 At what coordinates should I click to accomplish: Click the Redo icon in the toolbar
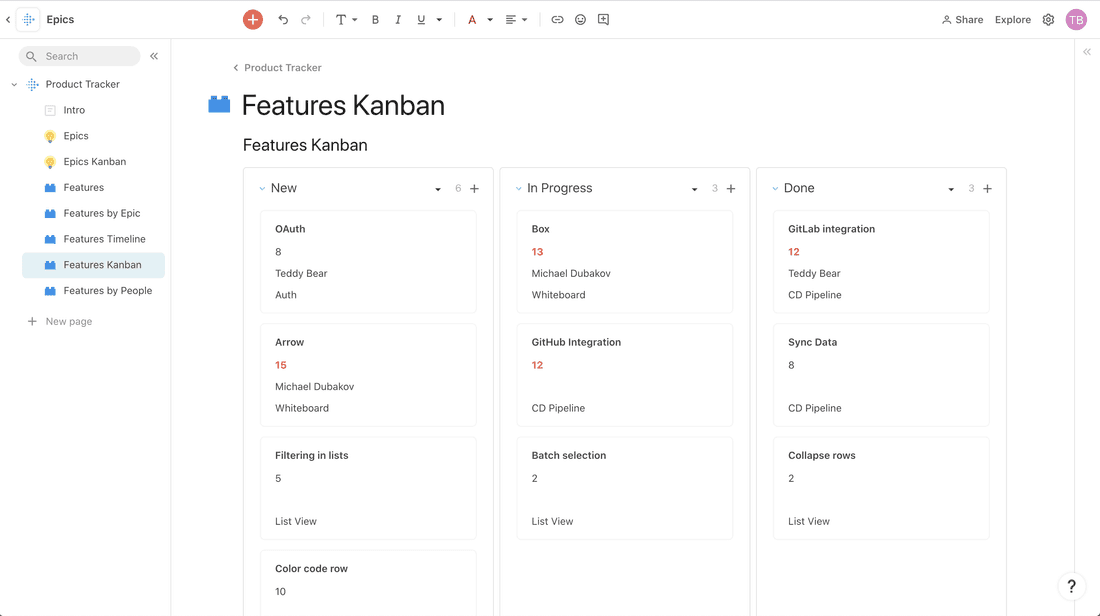304,19
